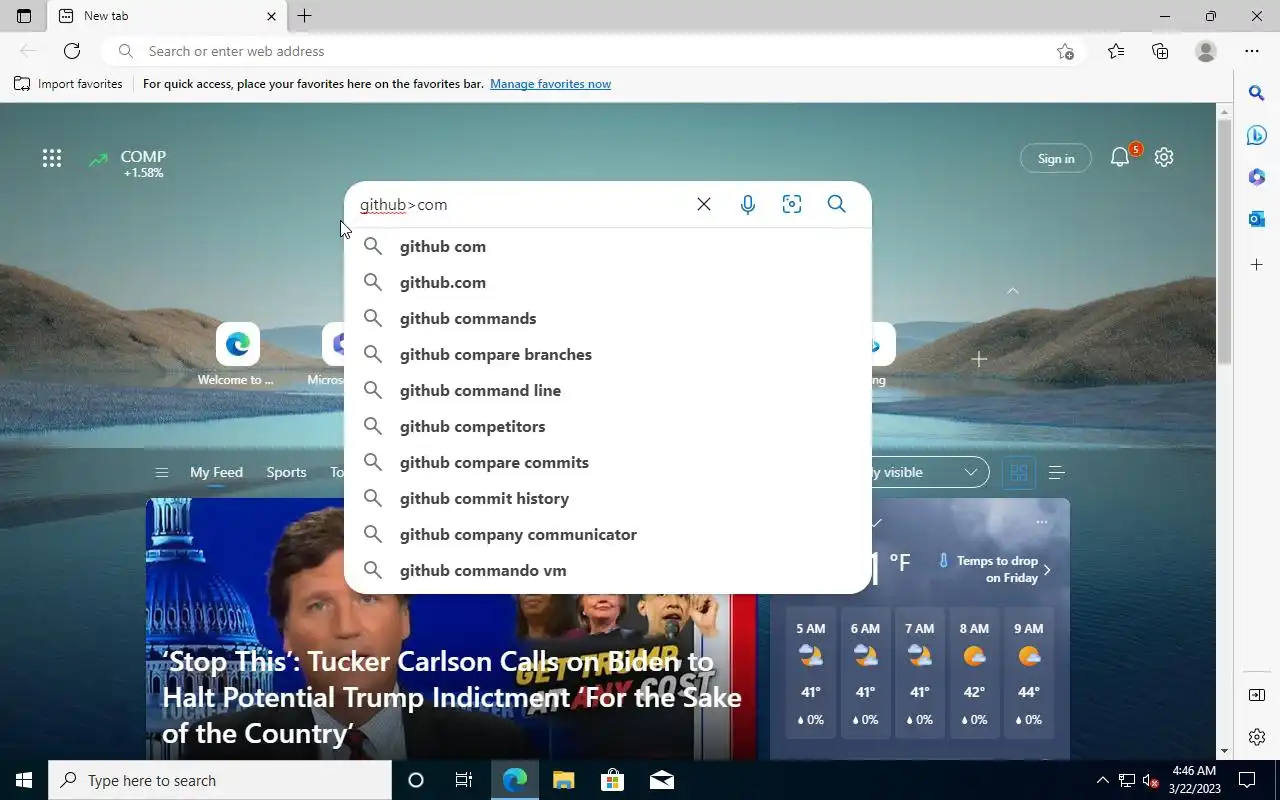Clear the search box text

[x=704, y=204]
